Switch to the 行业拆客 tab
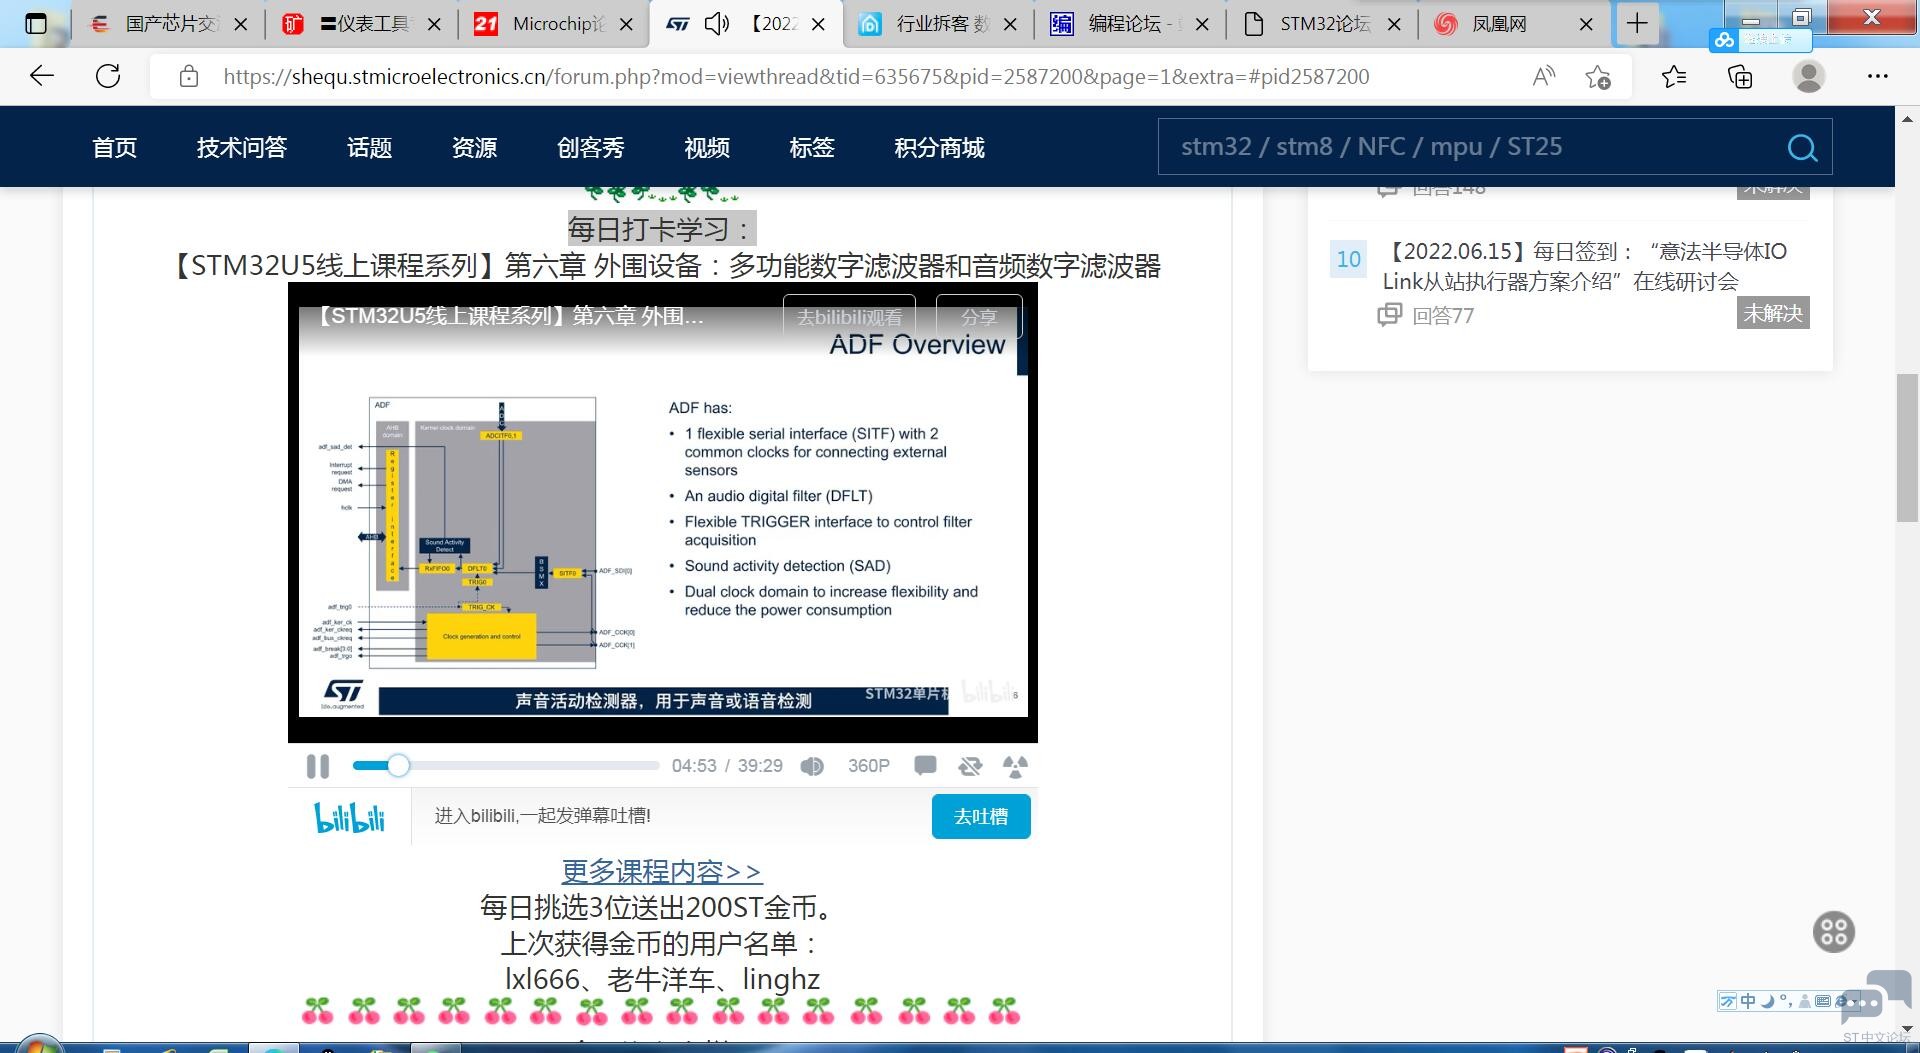Image resolution: width=1920 pixels, height=1053 pixels. coord(940,24)
